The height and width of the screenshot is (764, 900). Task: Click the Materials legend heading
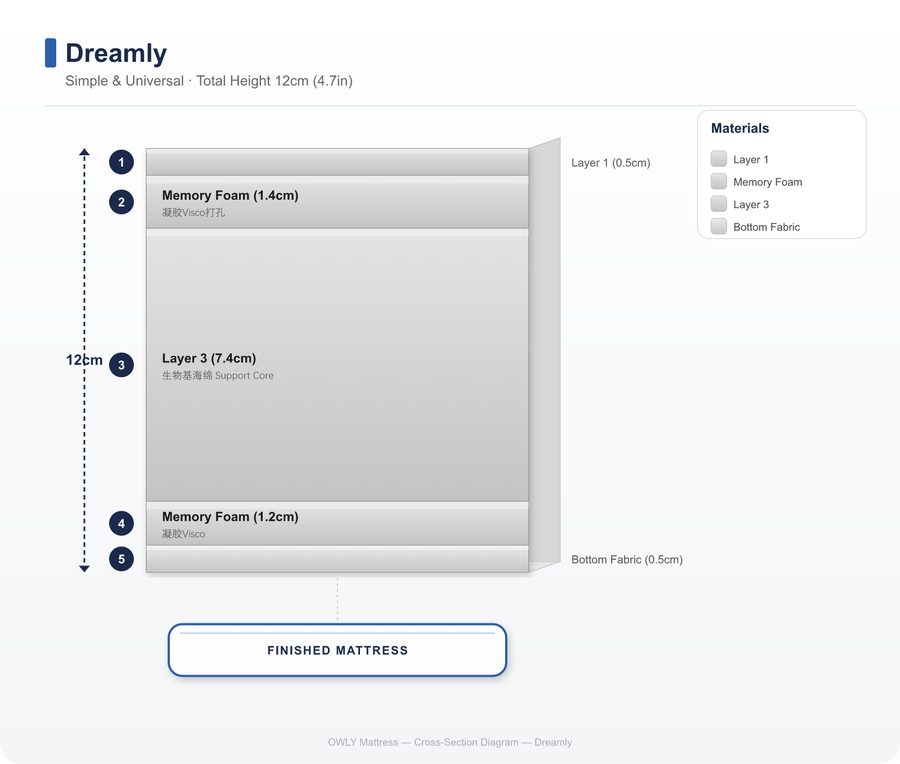740,128
